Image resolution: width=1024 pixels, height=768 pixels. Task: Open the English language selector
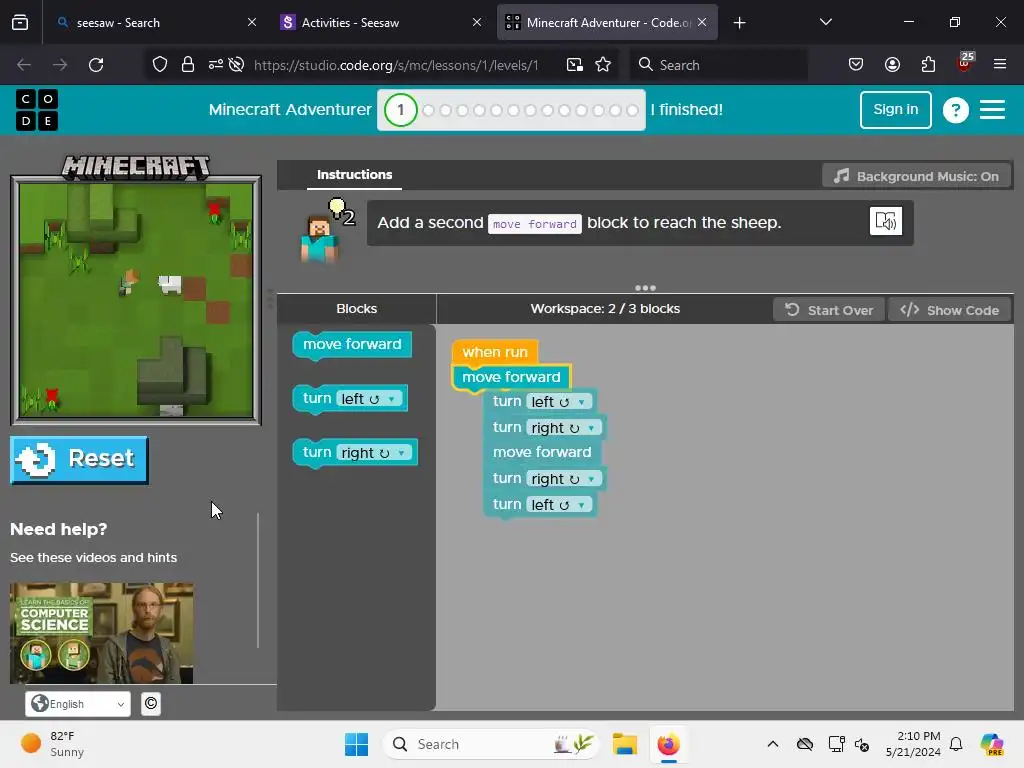[x=78, y=703]
